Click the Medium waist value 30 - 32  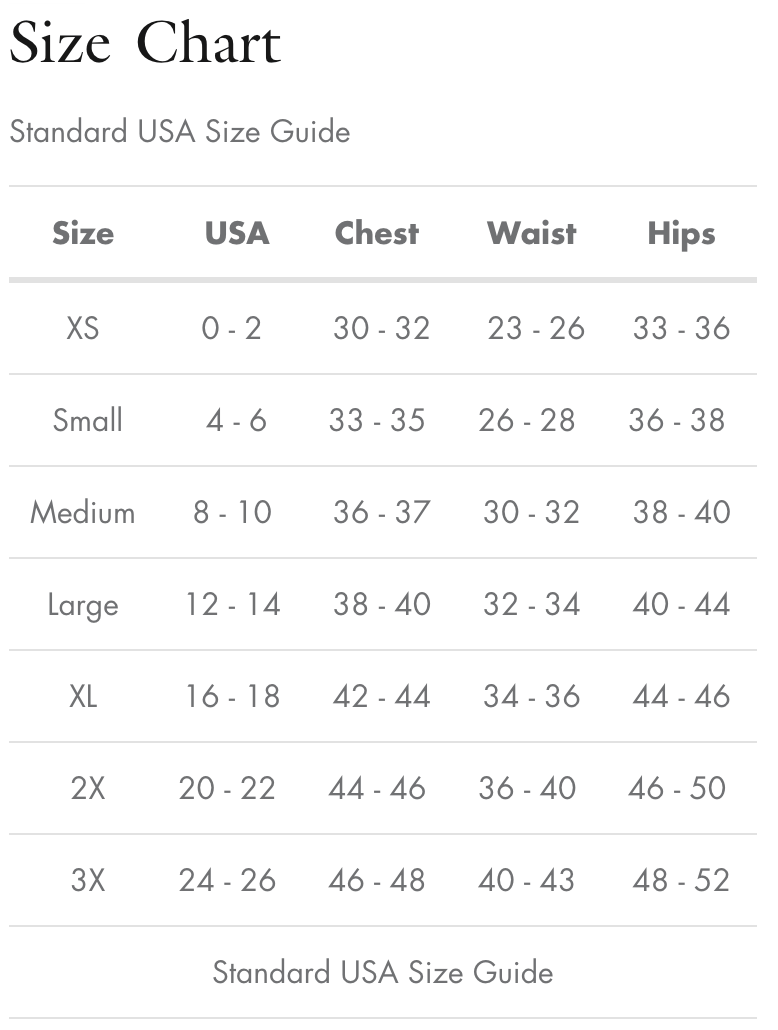[531, 512]
